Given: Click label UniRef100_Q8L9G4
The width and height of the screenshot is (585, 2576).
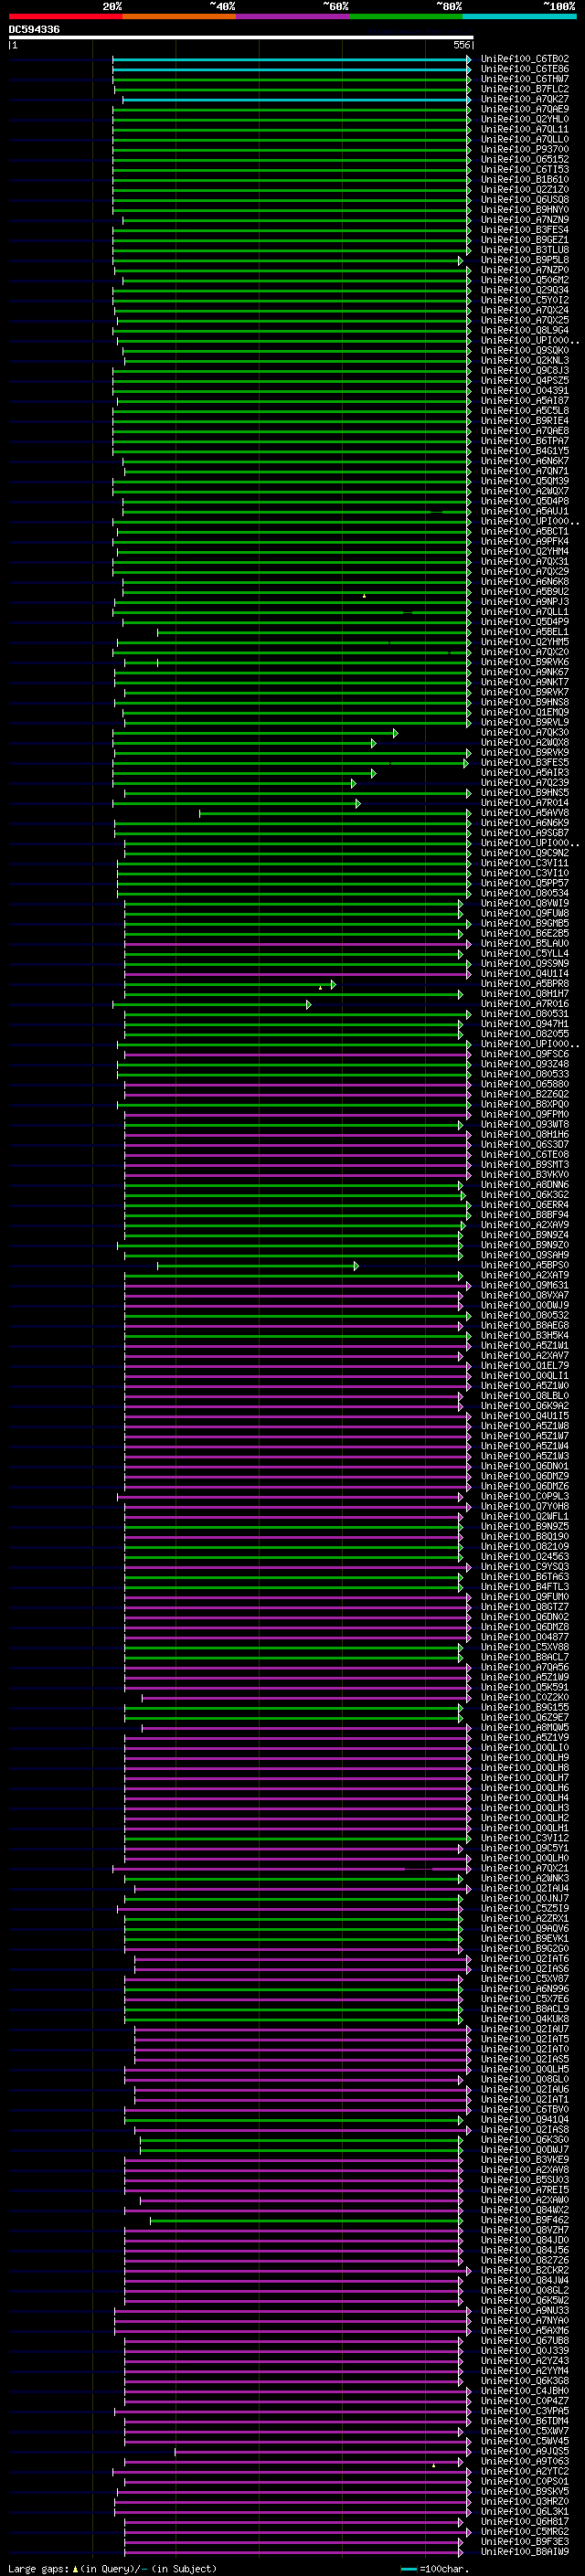Looking at the screenshot, I should point(525,331).
